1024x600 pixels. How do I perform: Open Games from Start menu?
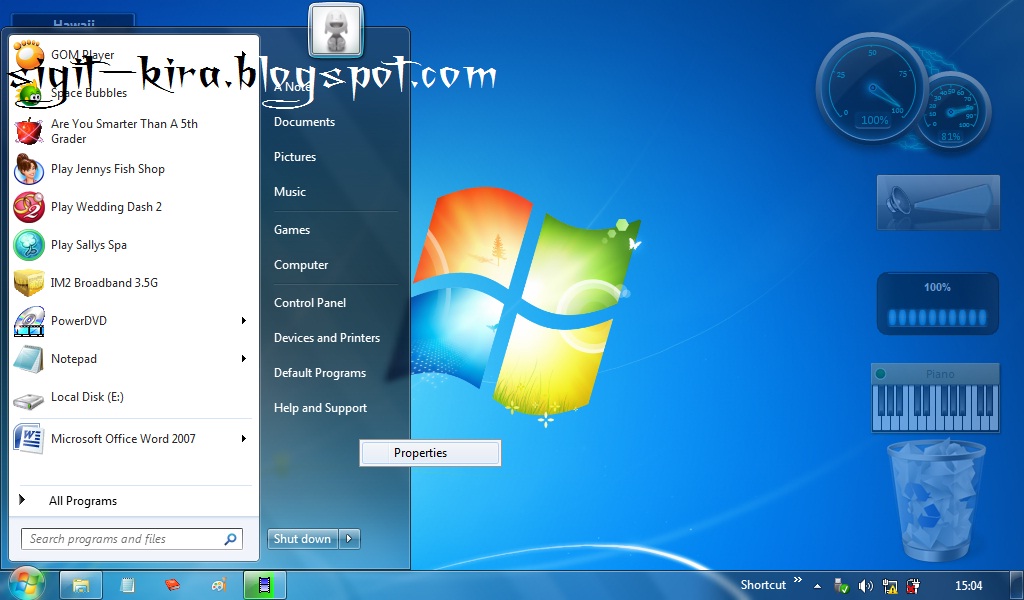pos(292,230)
